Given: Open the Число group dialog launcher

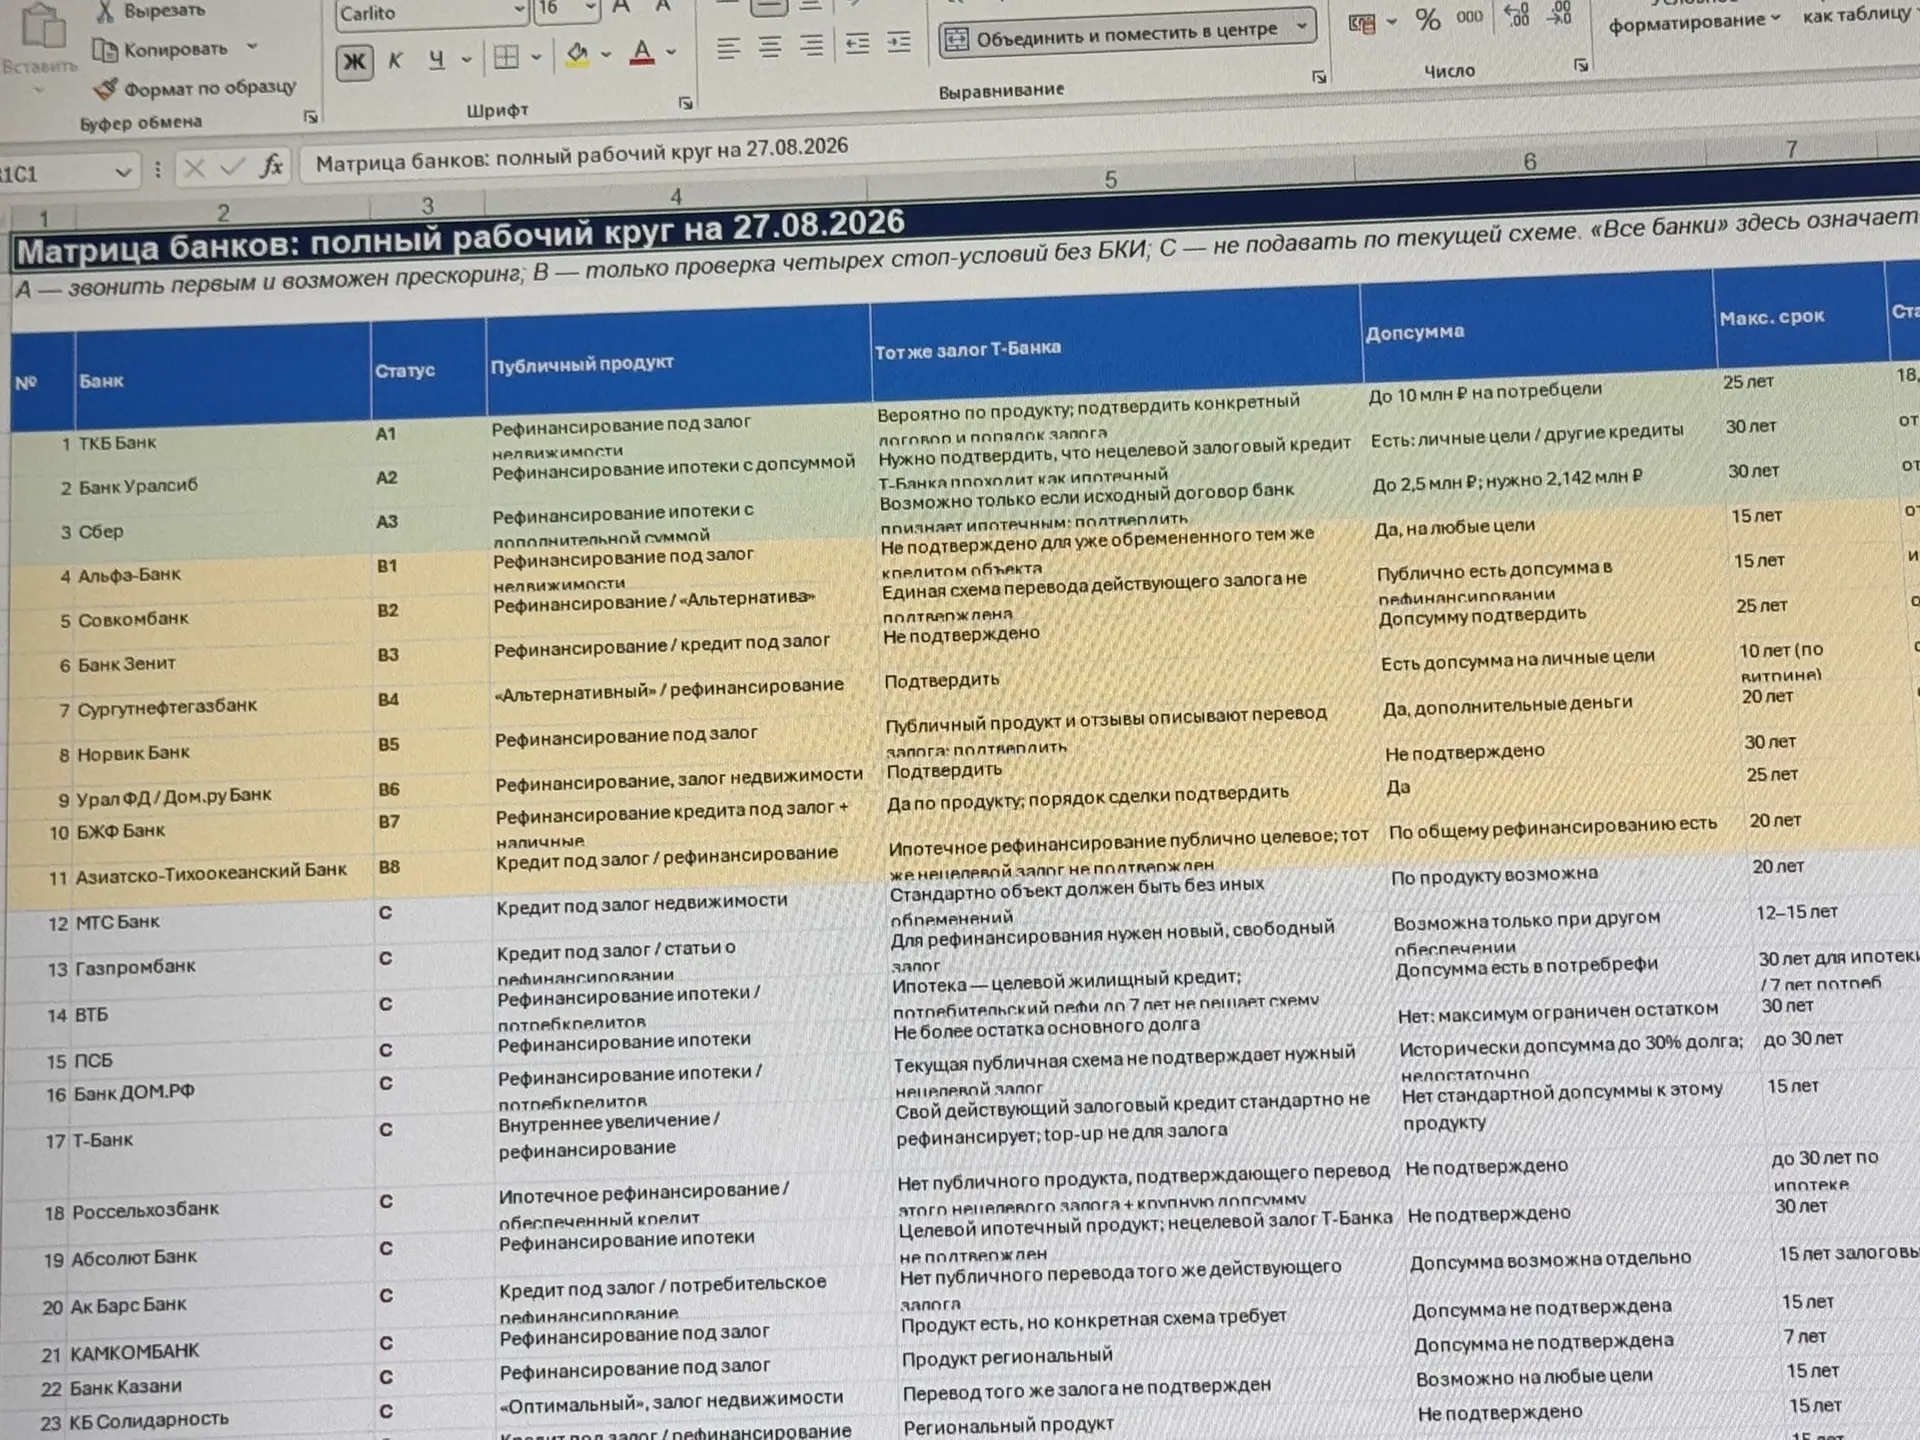Looking at the screenshot, I should click(x=1581, y=65).
